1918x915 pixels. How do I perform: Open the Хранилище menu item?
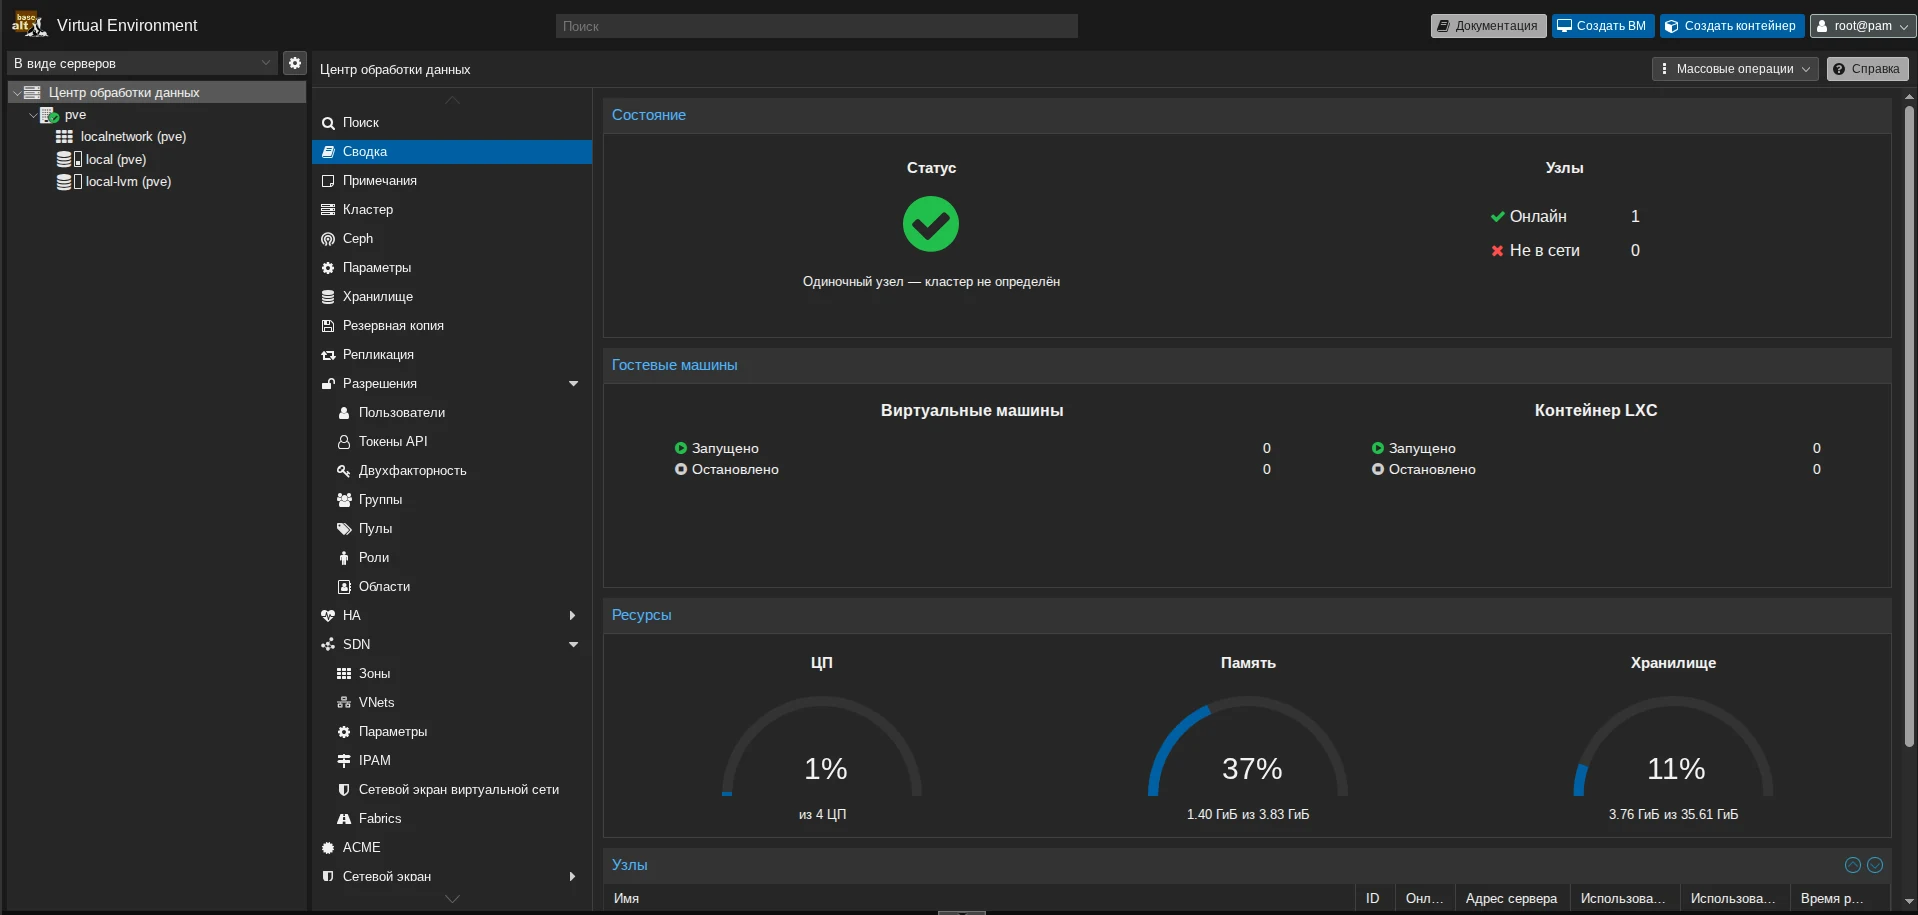pos(452,297)
